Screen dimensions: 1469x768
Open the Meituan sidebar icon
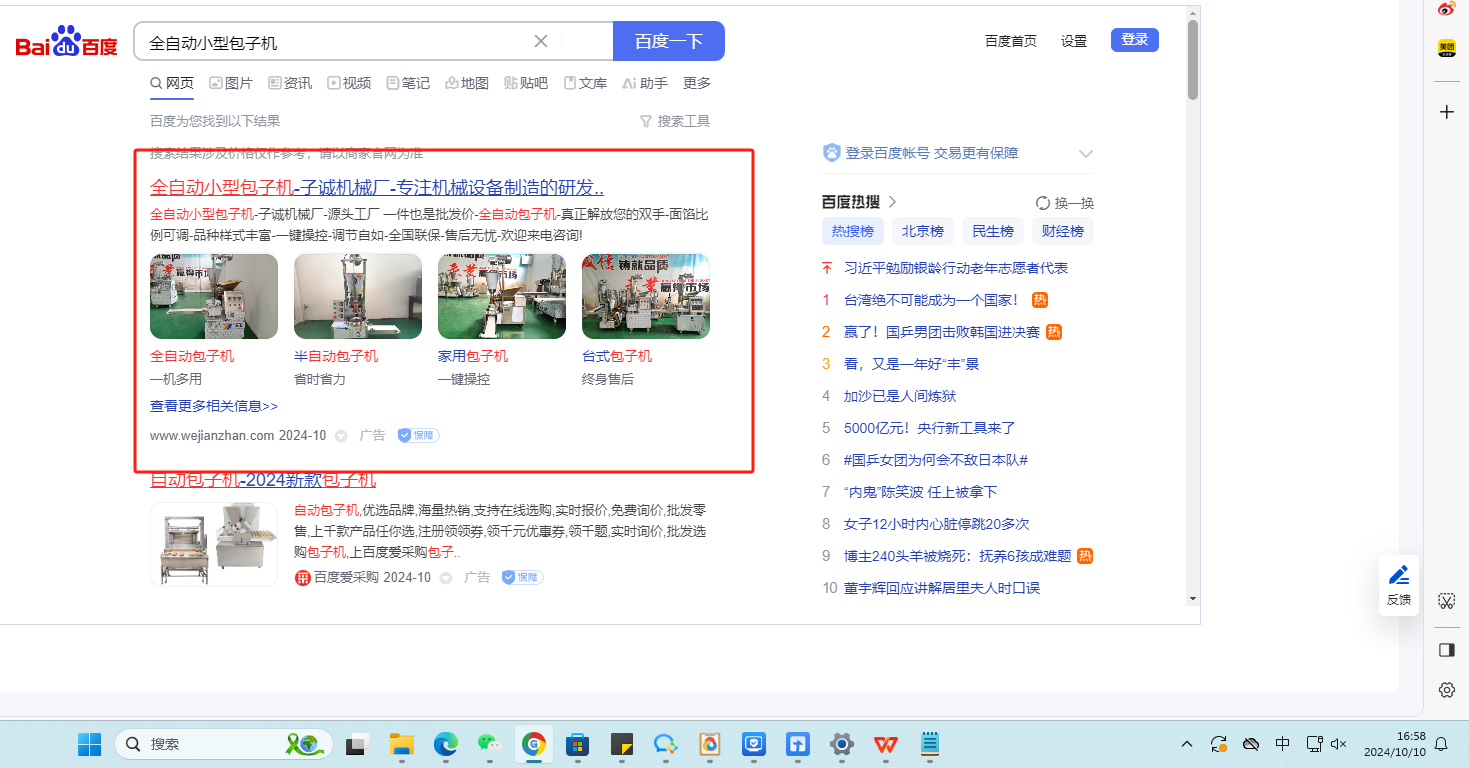point(1446,48)
